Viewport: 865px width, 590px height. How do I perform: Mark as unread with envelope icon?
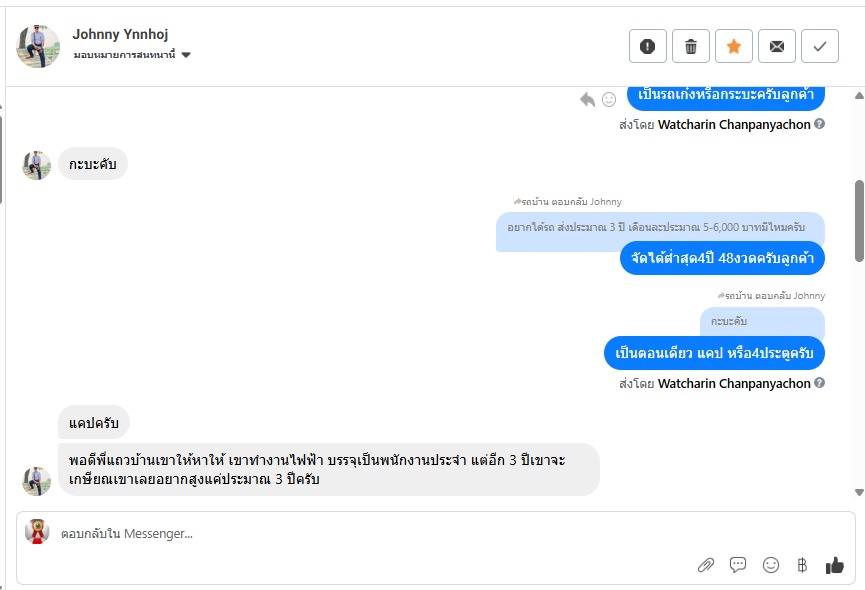tap(777, 46)
